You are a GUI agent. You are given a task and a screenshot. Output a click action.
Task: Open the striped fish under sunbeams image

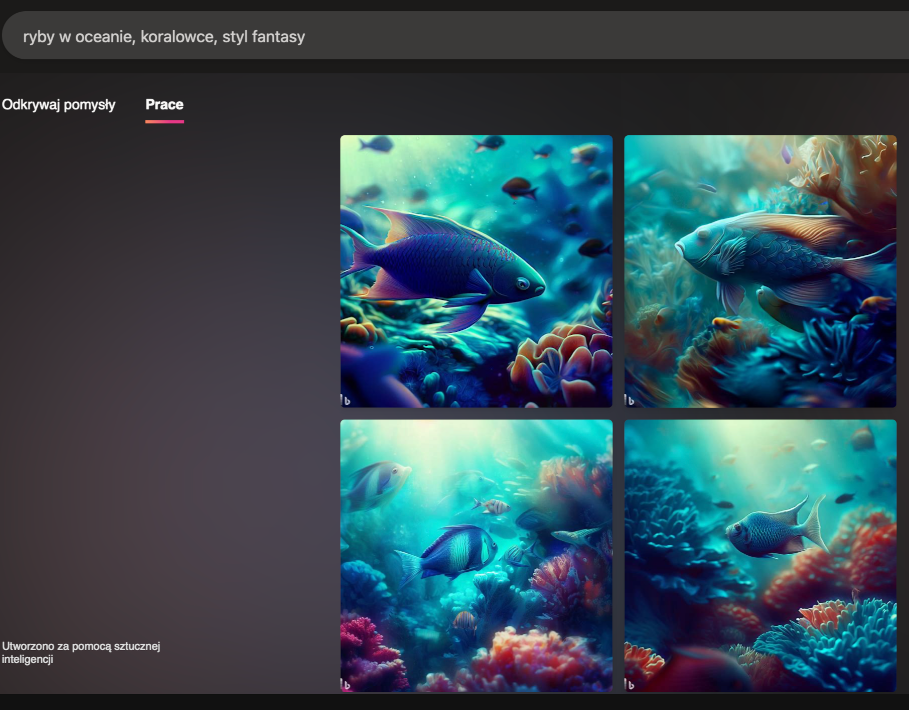coord(476,555)
